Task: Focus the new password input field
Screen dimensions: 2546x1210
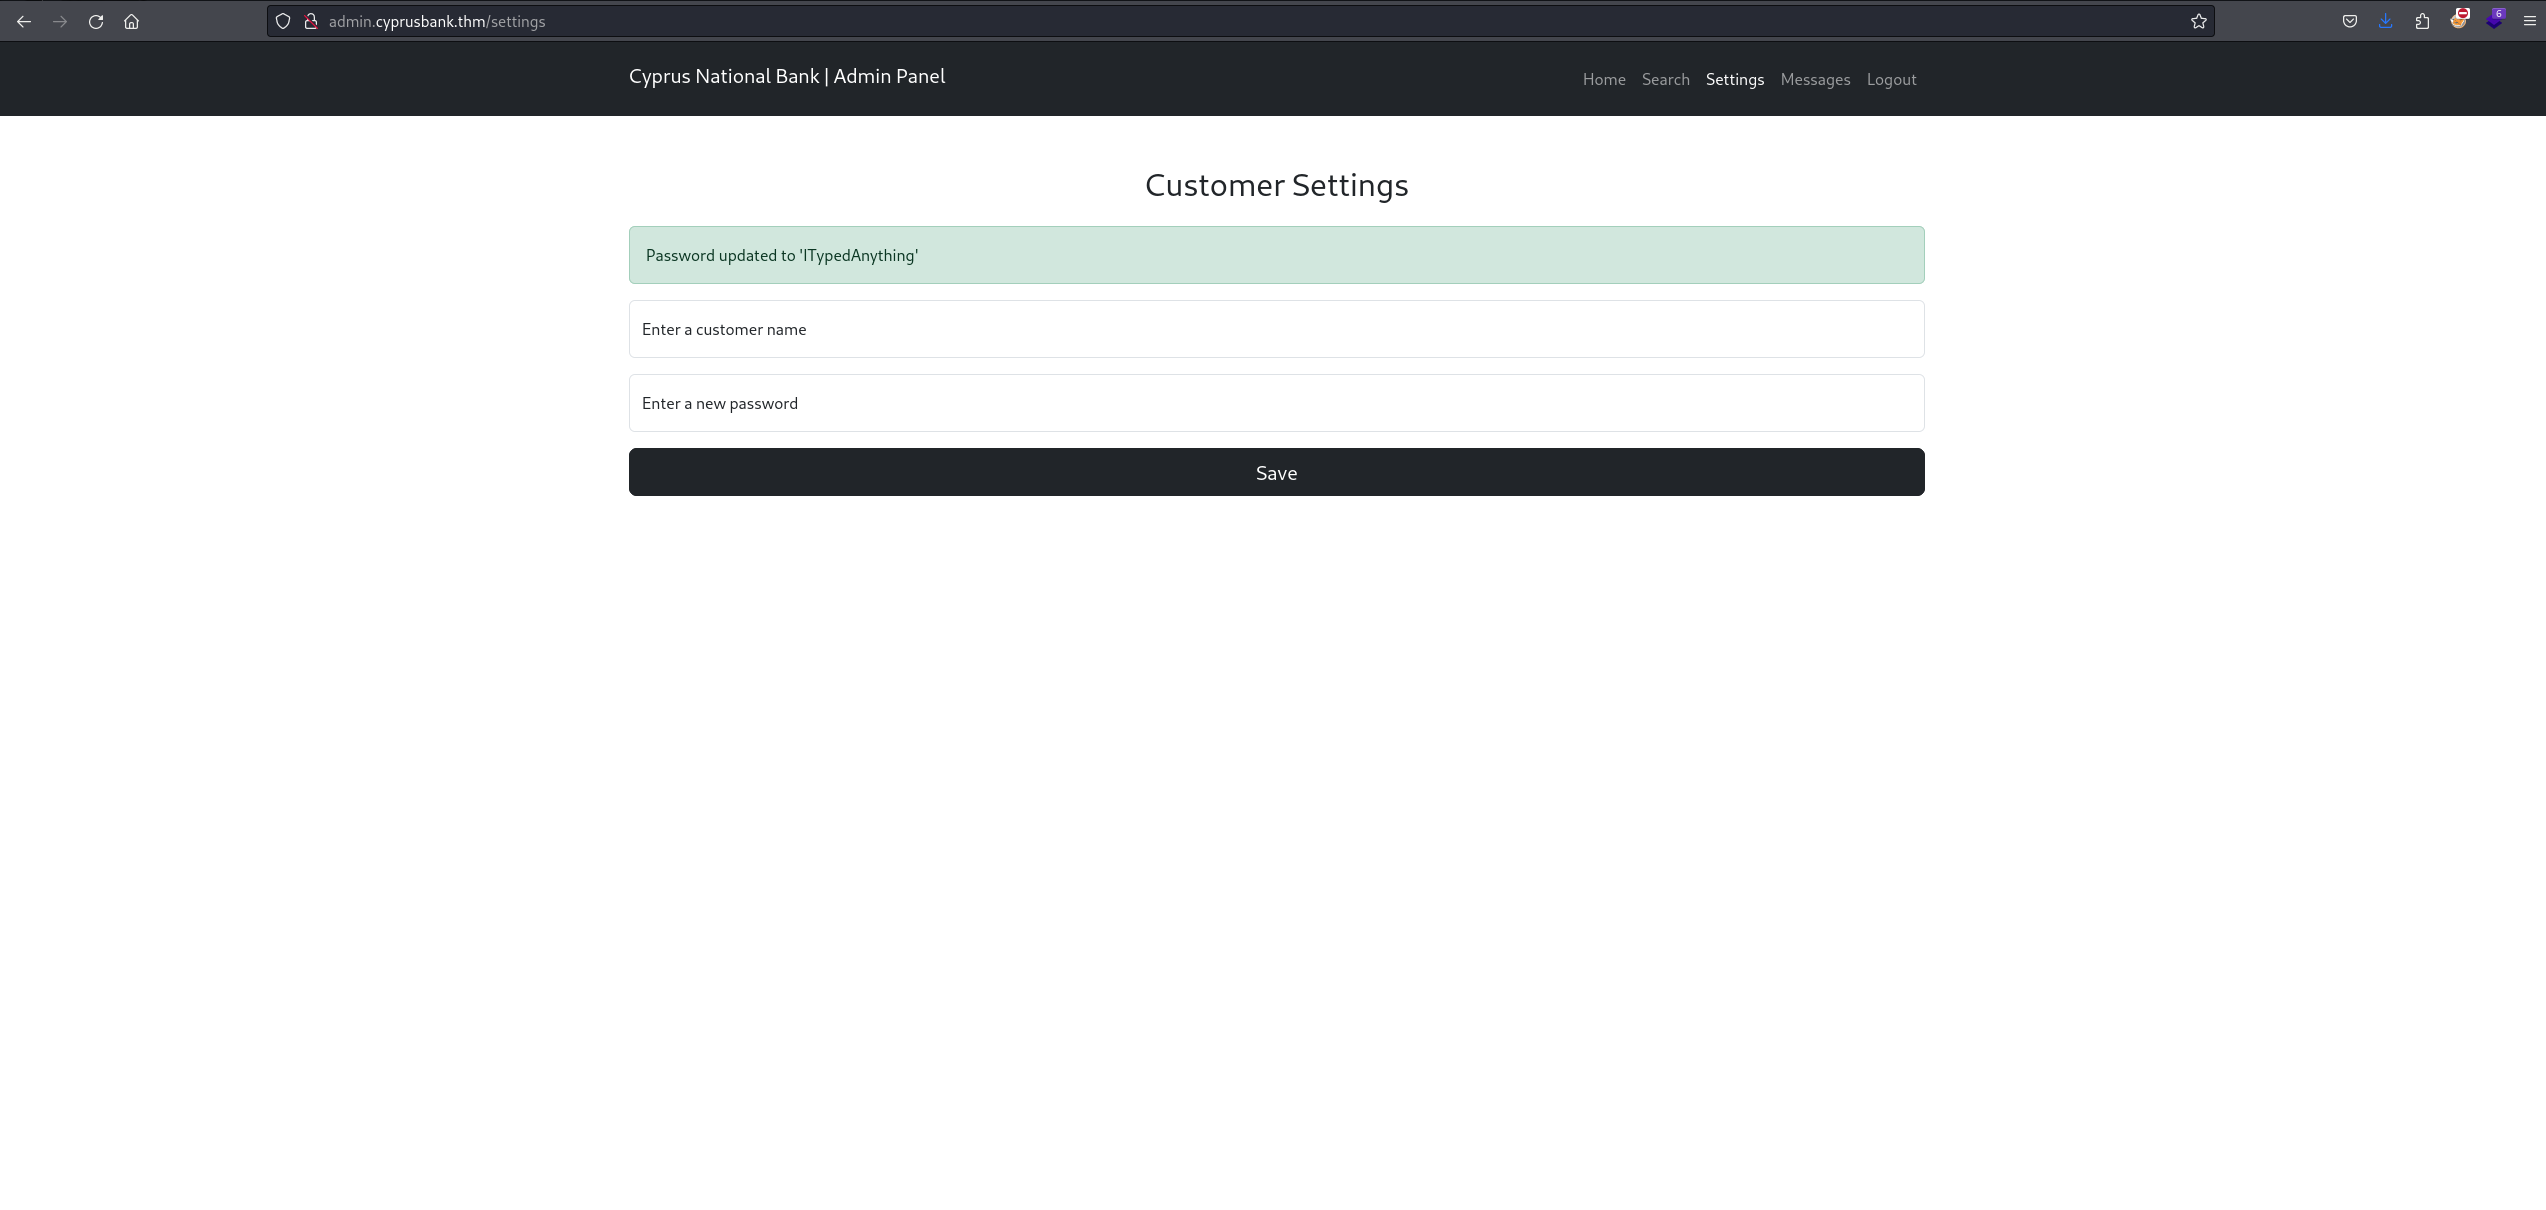Action: (1276, 403)
